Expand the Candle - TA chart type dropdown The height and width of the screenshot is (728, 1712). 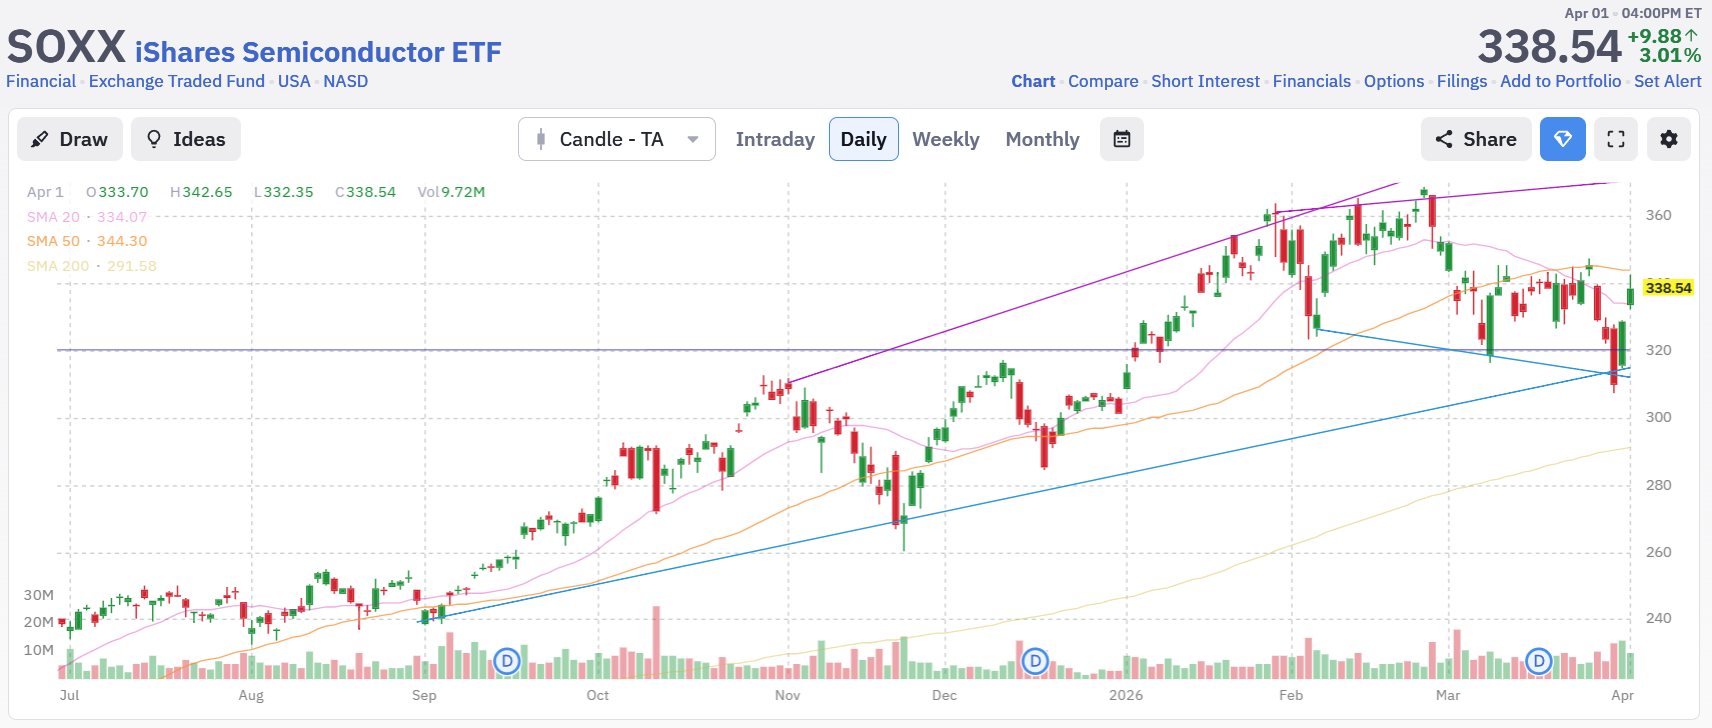click(x=616, y=139)
